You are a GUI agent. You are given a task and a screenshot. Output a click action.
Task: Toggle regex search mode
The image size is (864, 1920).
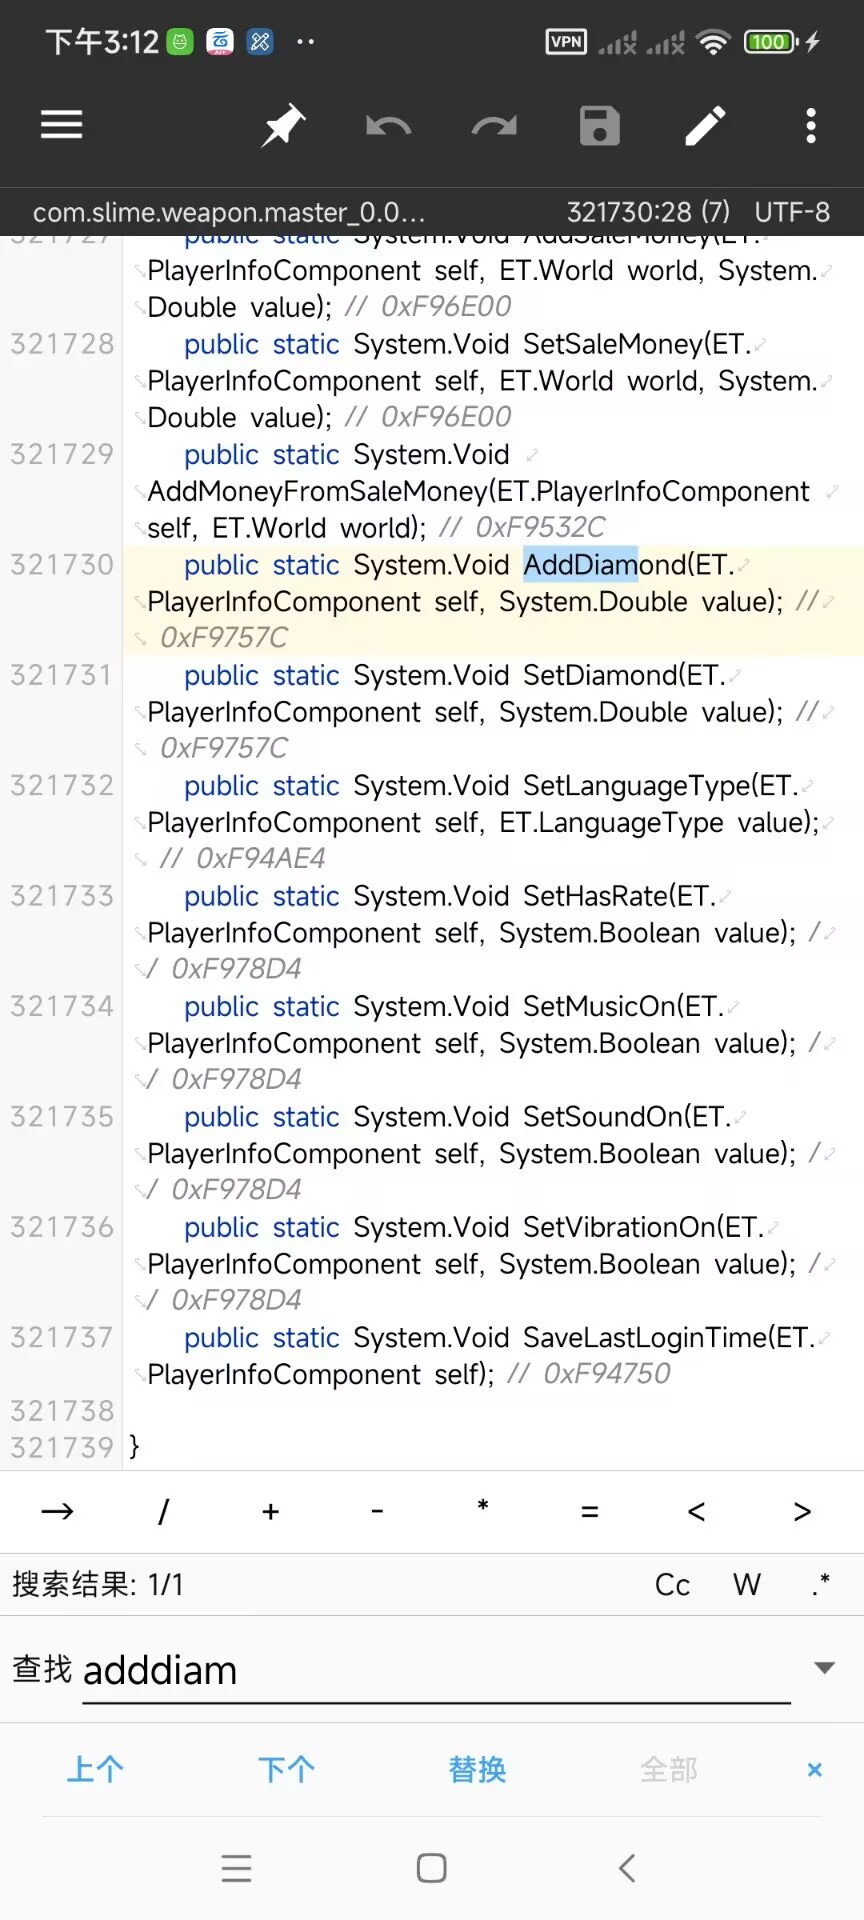821,1584
